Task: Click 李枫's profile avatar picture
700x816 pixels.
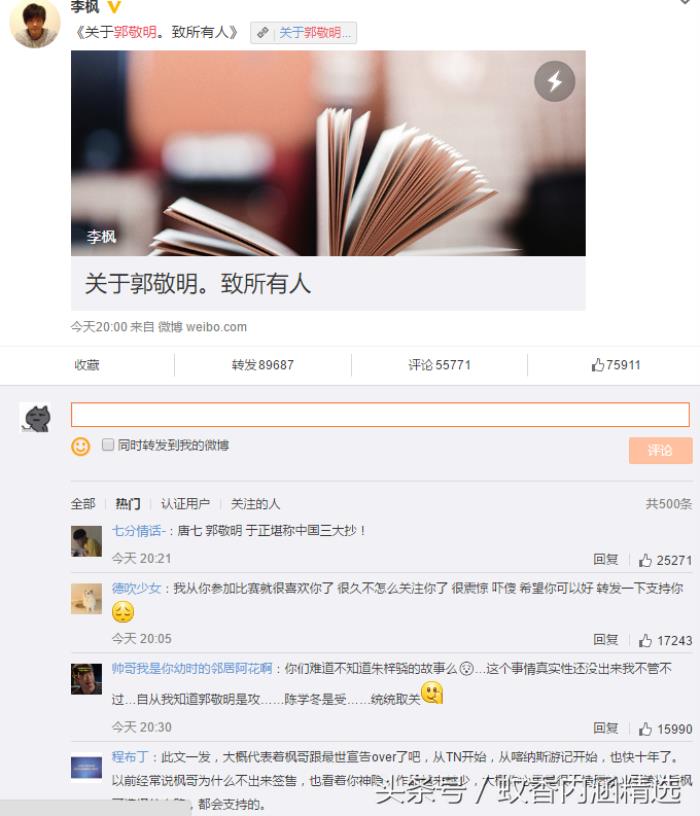Action: point(35,23)
